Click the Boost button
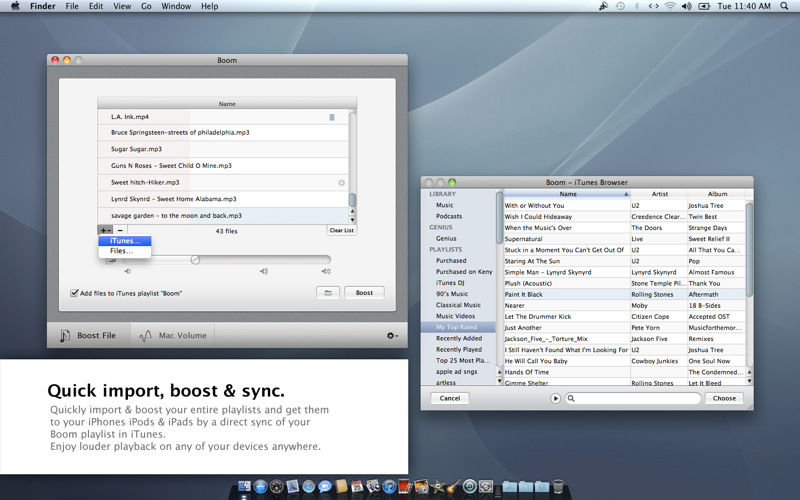 (364, 293)
